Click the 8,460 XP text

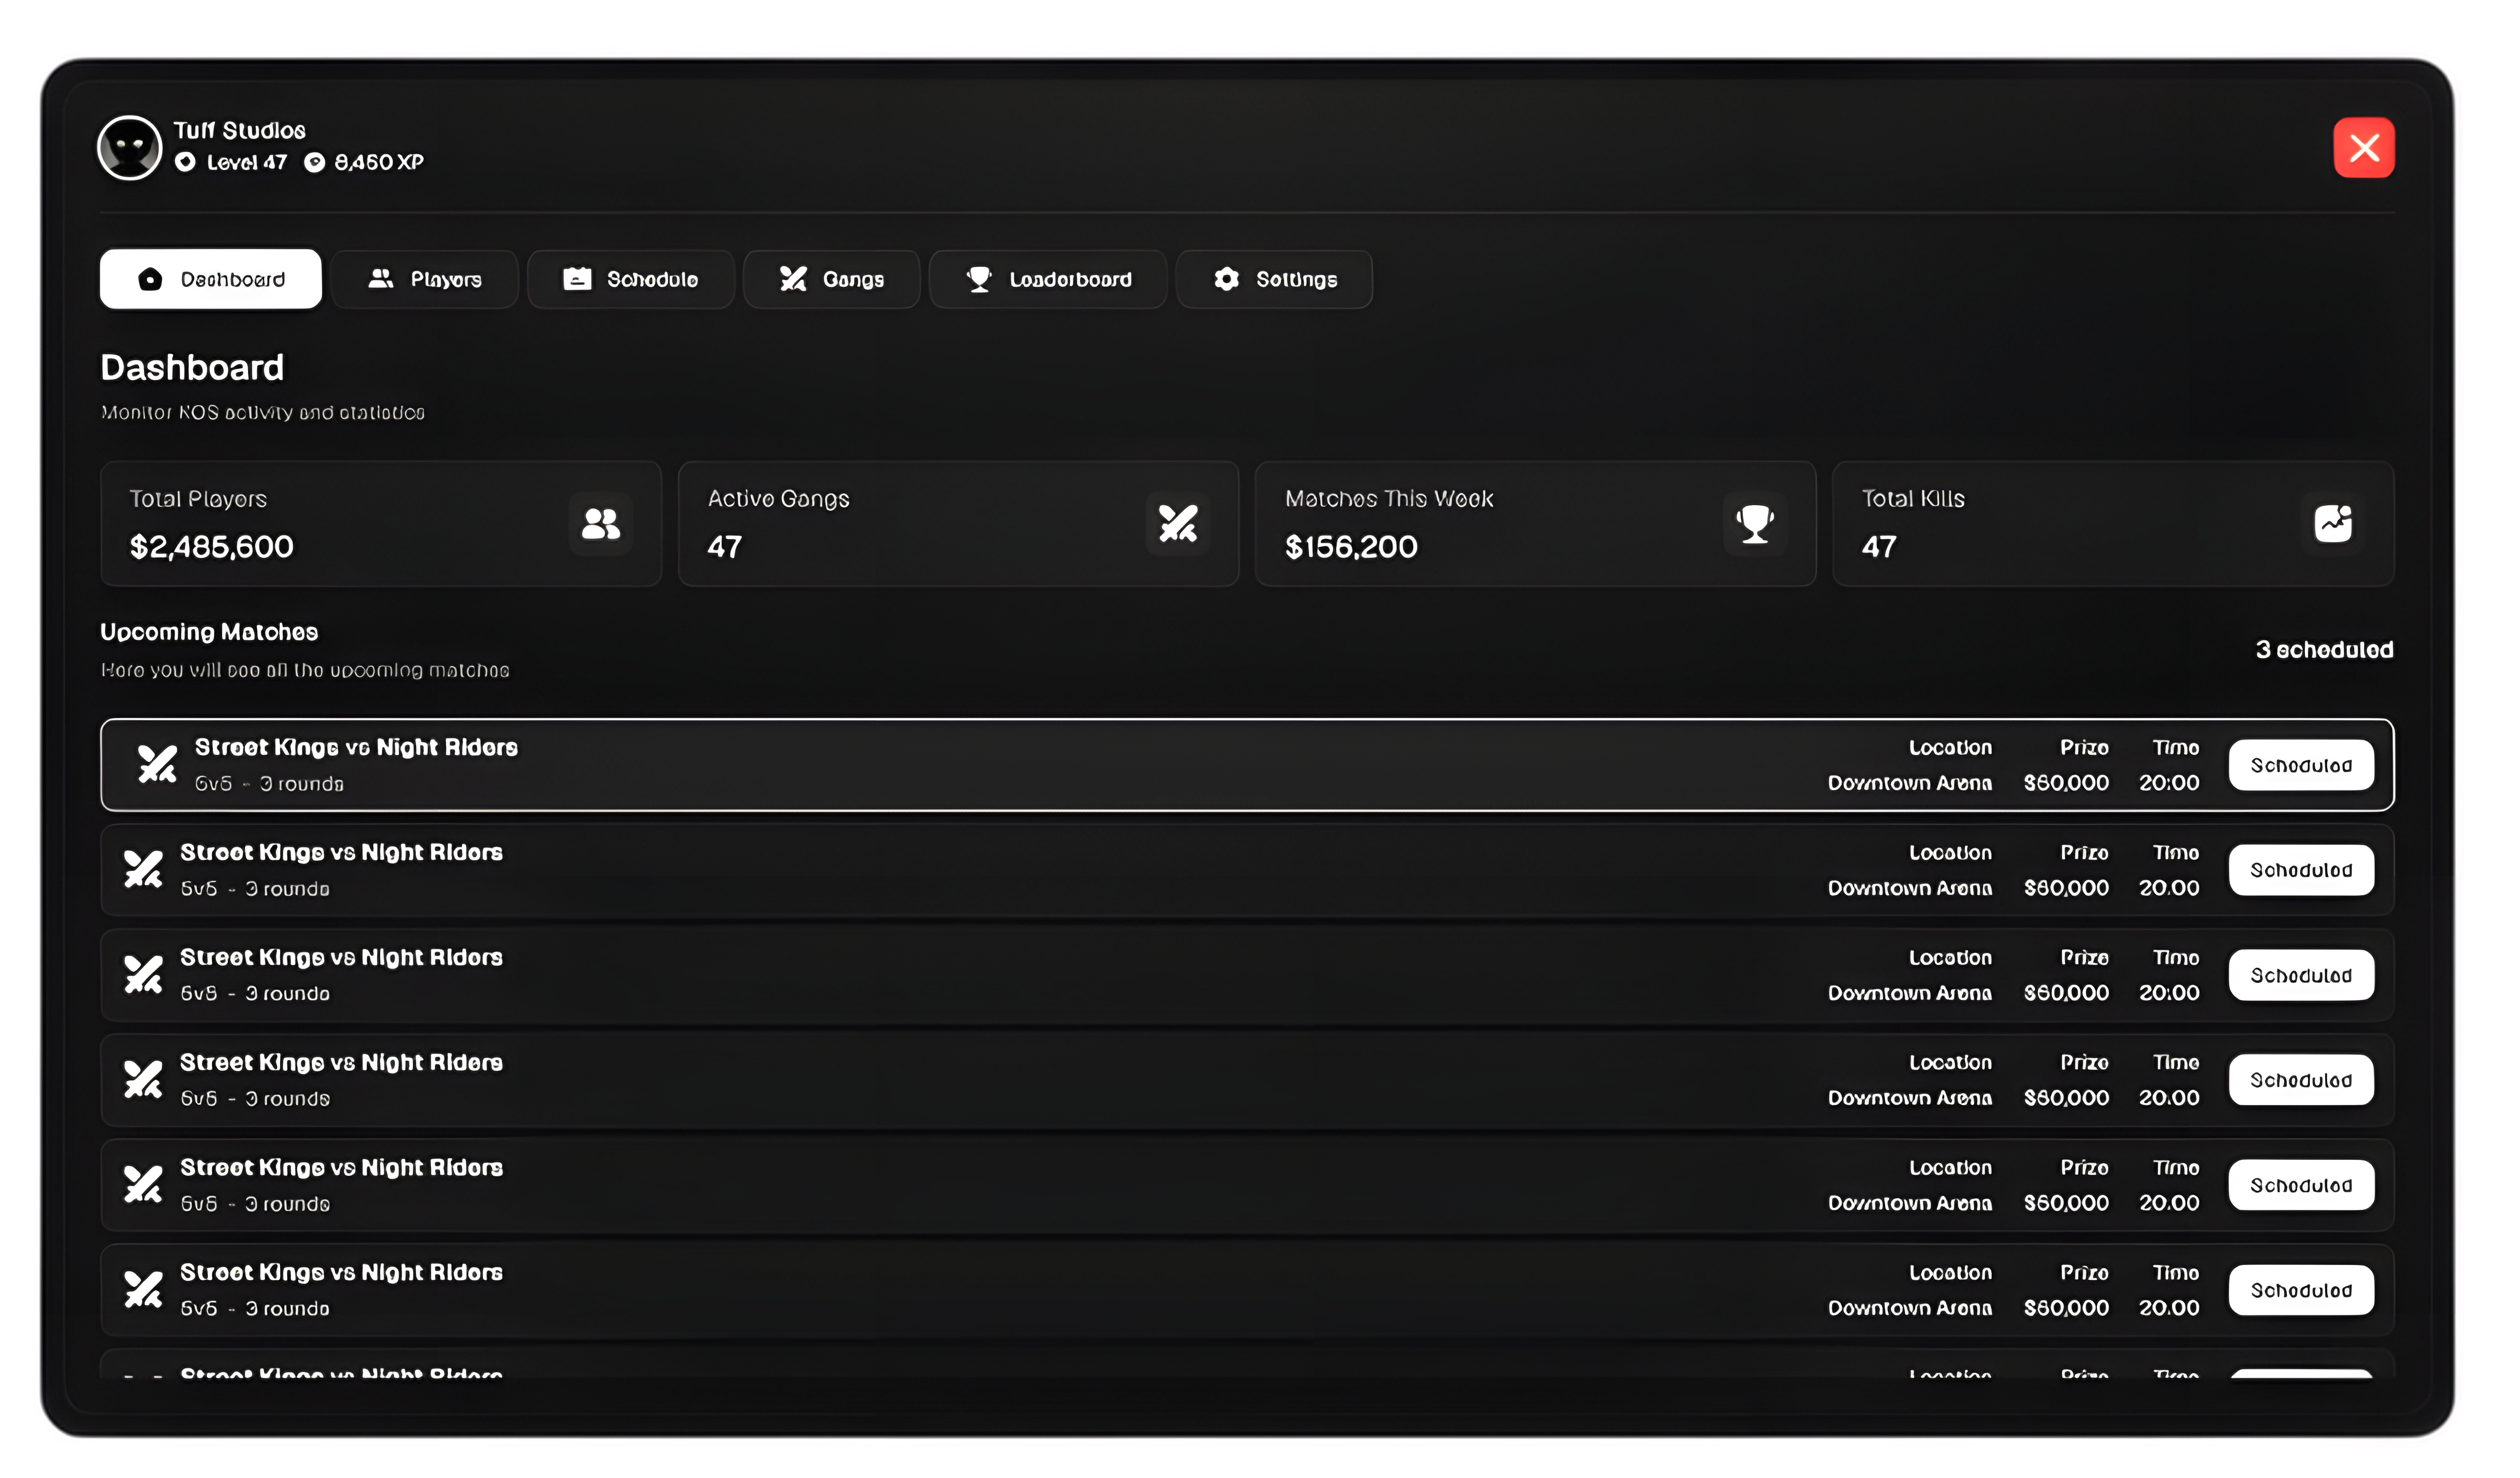click(x=379, y=162)
